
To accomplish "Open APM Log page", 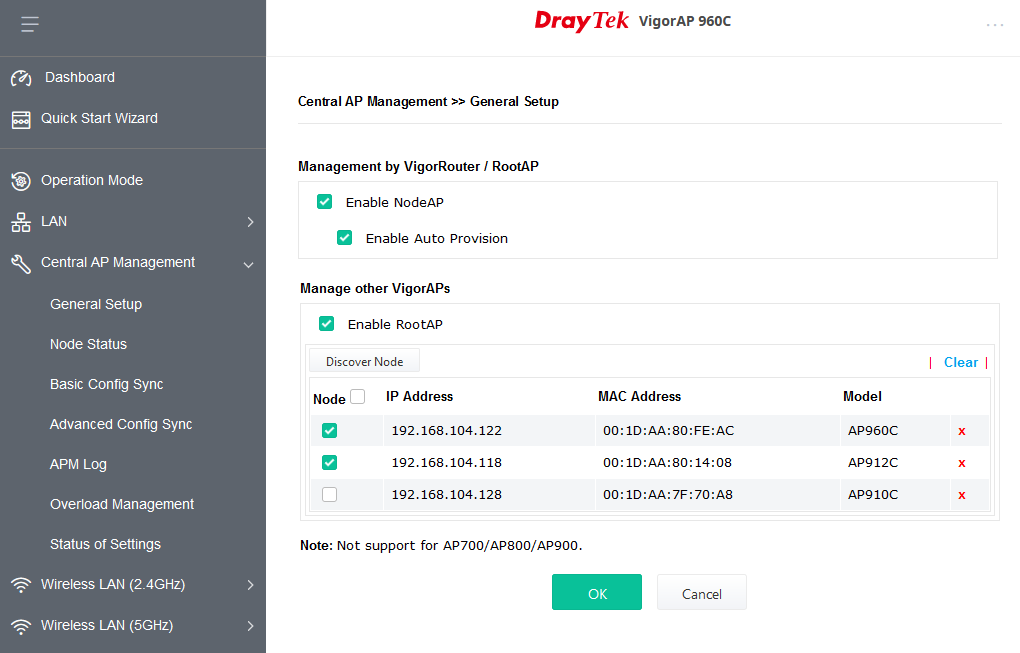I will pyautogui.click(x=78, y=464).
